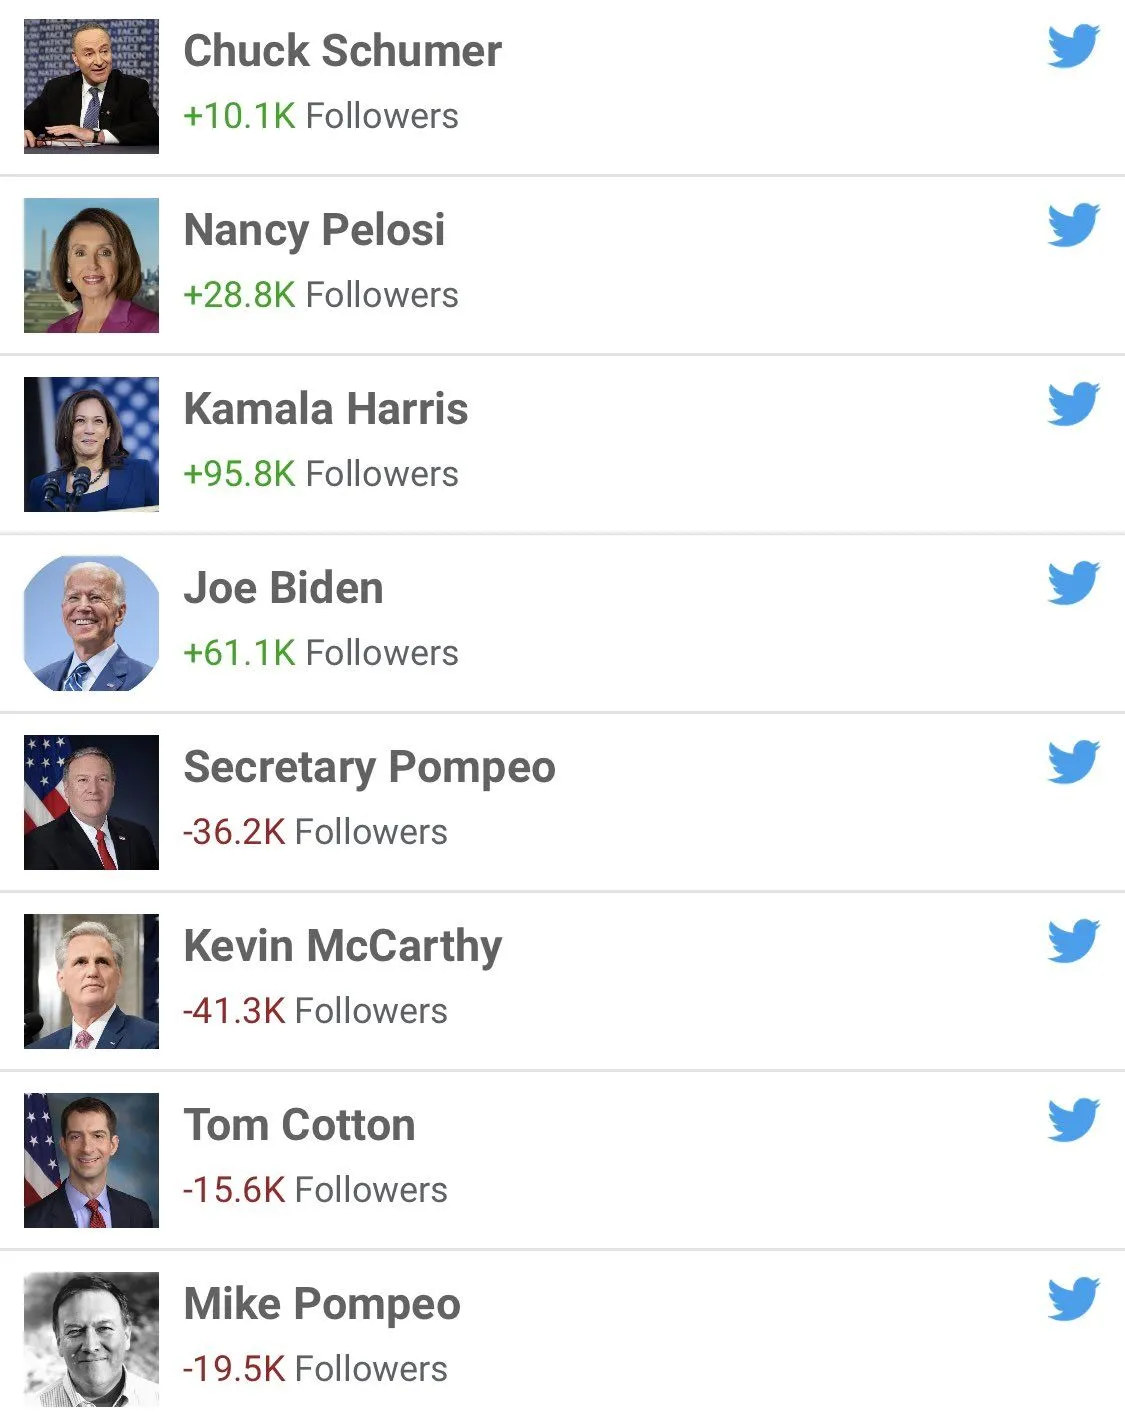The height and width of the screenshot is (1419, 1125).
Task: Click the Twitter bird beside Mike Pompeo
Action: click(x=1073, y=1300)
